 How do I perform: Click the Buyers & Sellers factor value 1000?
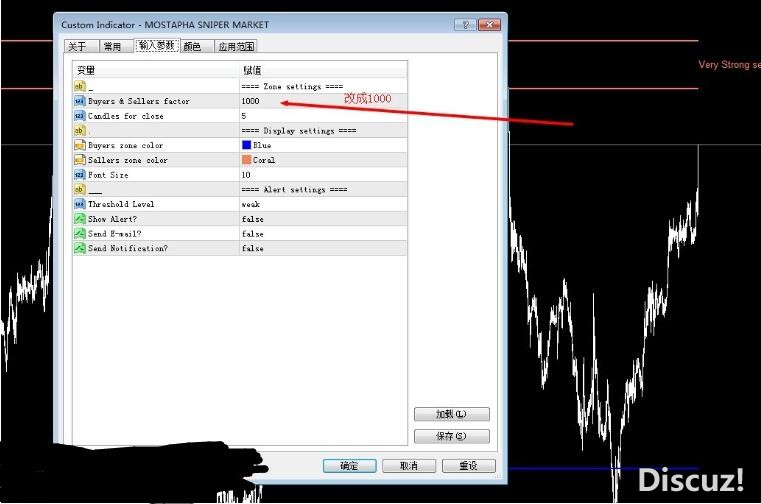(x=250, y=101)
